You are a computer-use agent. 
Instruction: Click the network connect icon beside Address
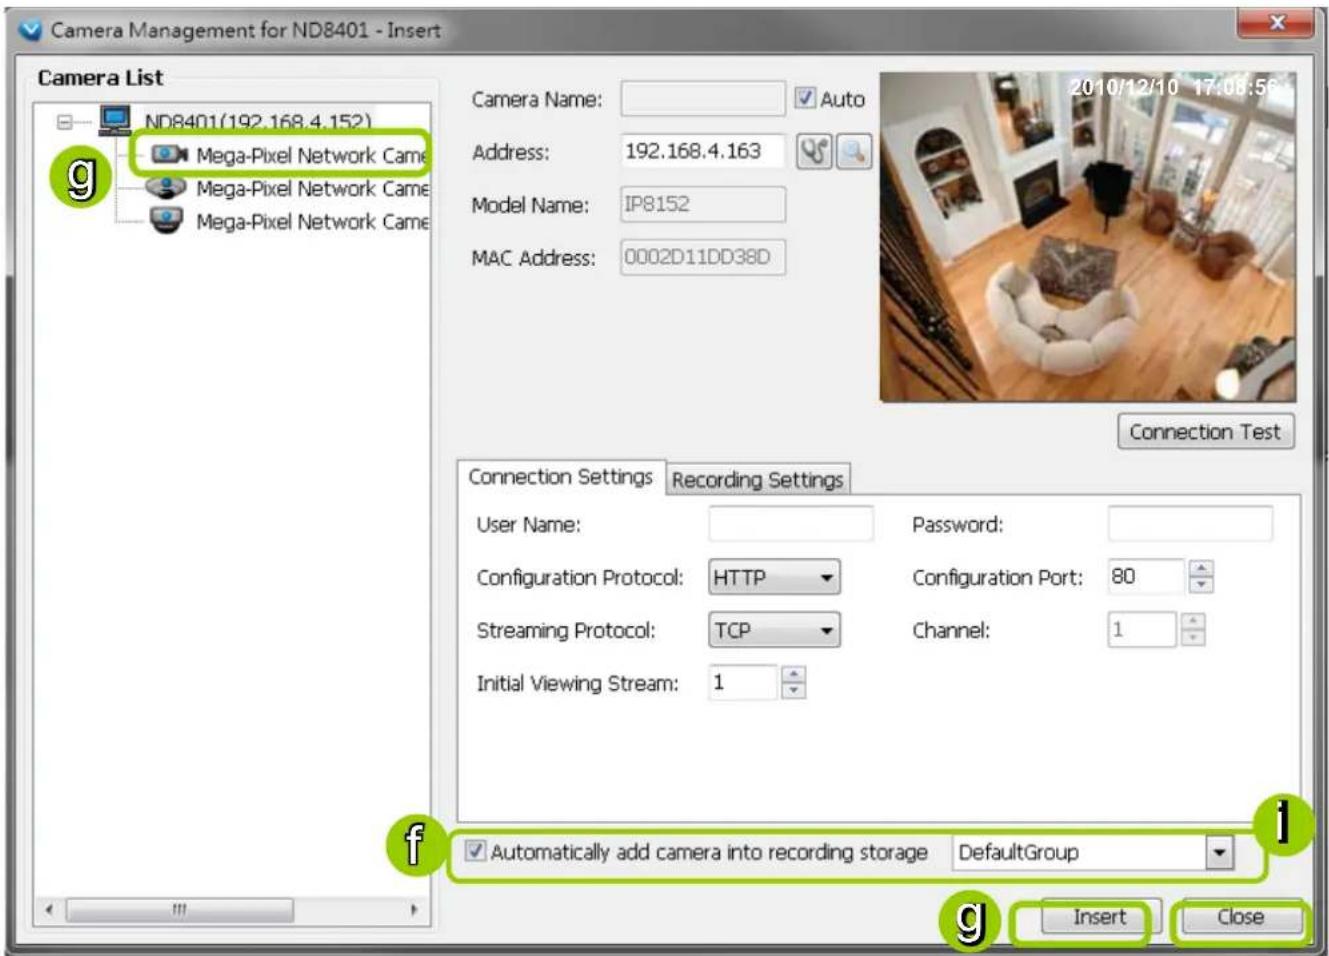pos(814,152)
